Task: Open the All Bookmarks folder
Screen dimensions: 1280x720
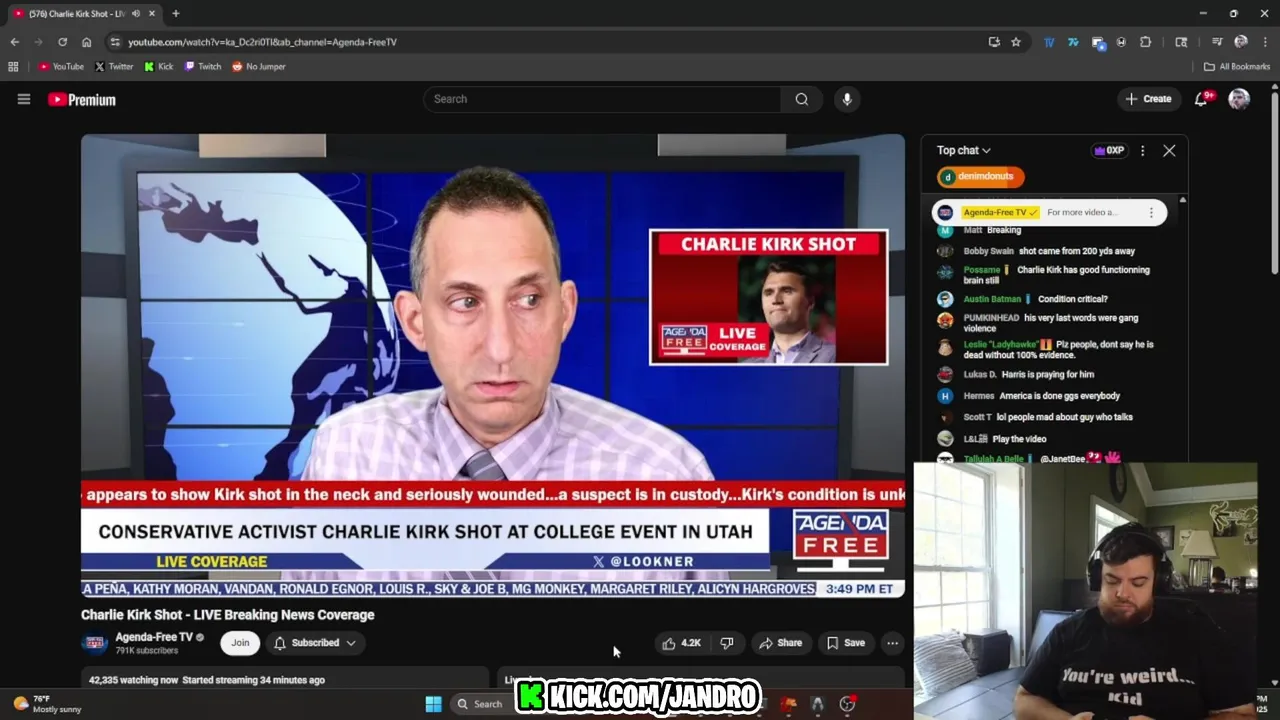Action: coord(1237,67)
